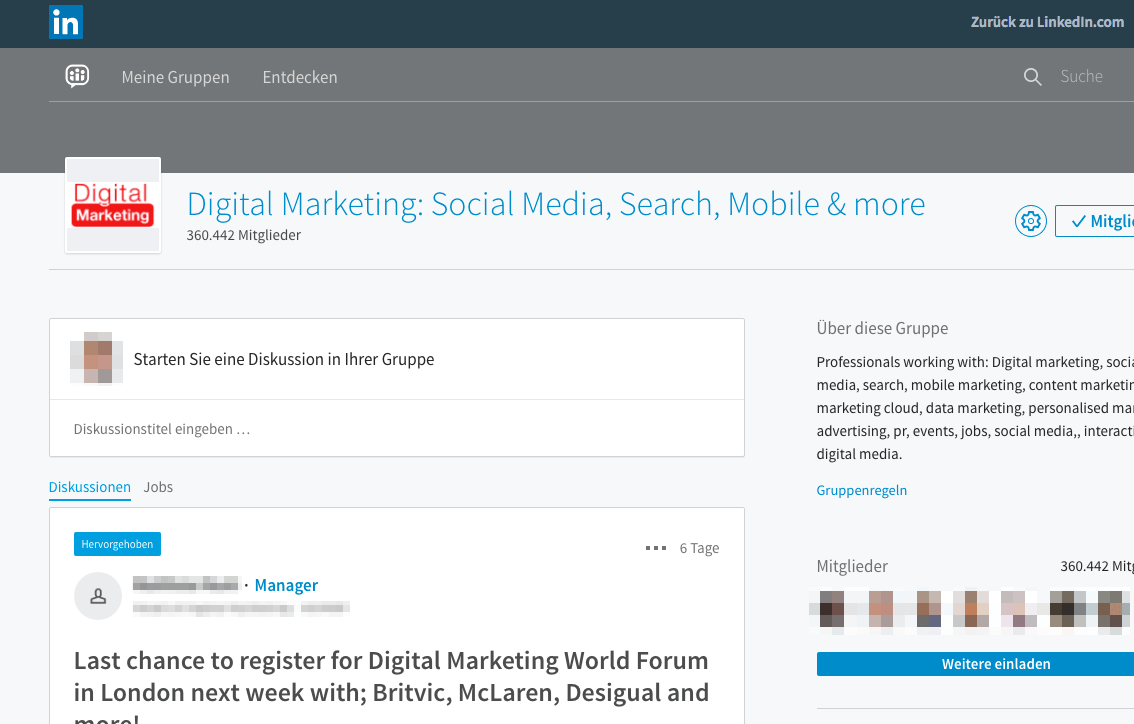The height and width of the screenshot is (724, 1134).
Task: Open Entdecken in the navigation bar
Action: coord(300,76)
